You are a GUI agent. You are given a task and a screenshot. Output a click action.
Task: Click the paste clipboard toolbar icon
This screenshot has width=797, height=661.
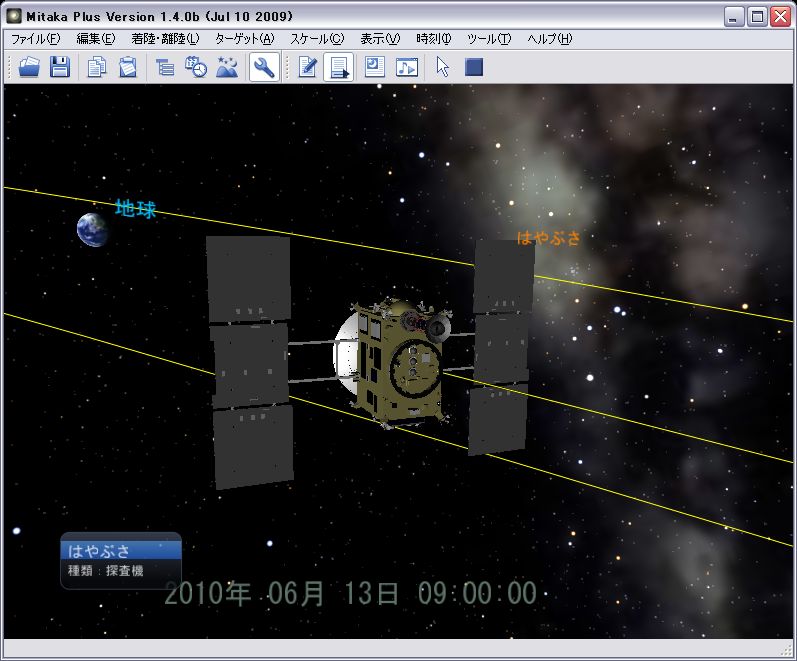pyautogui.click(x=128, y=67)
